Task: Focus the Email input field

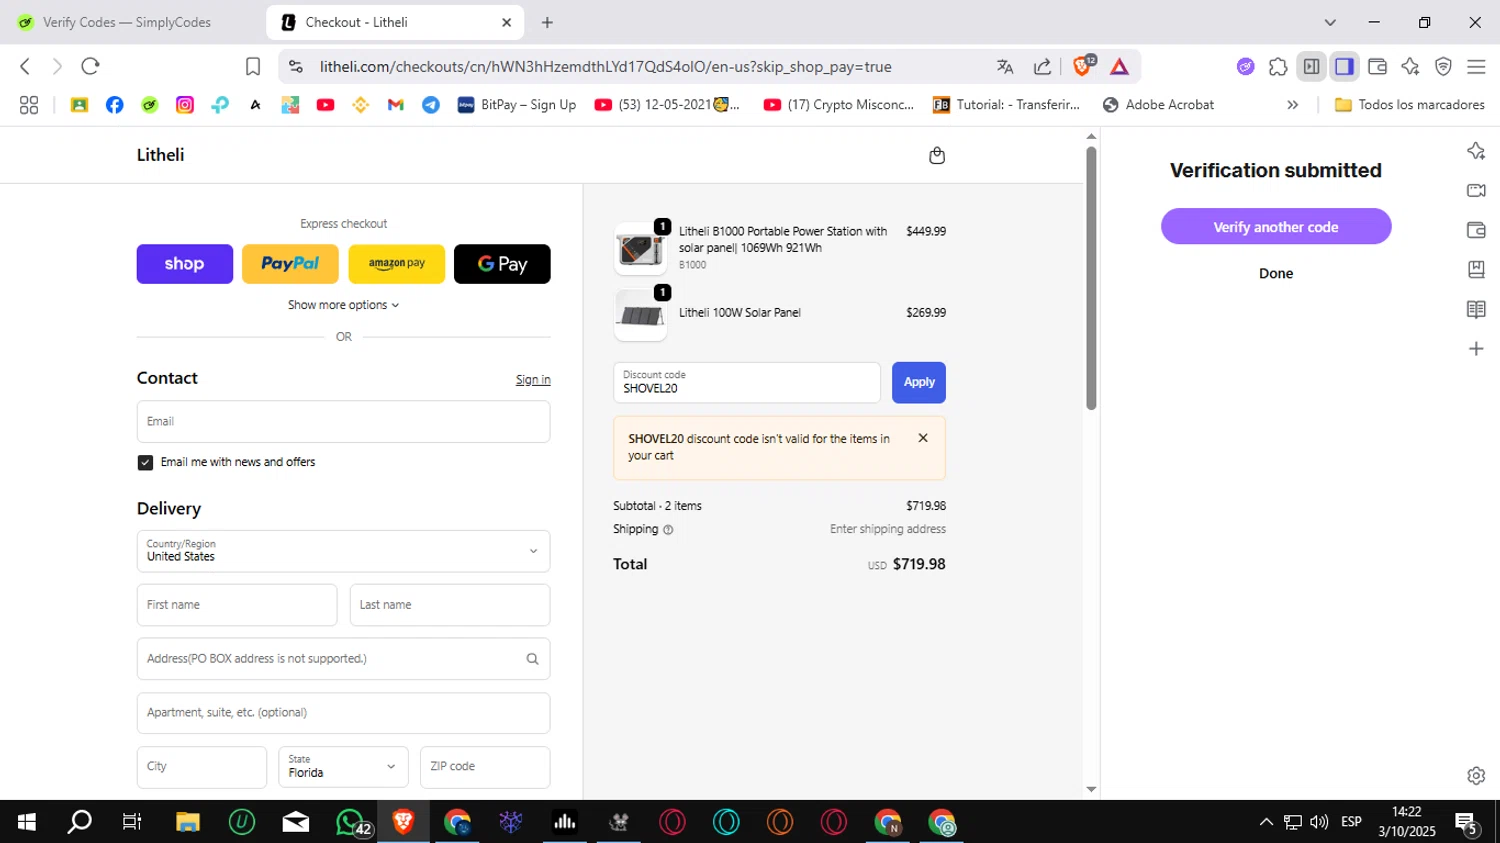Action: click(343, 422)
